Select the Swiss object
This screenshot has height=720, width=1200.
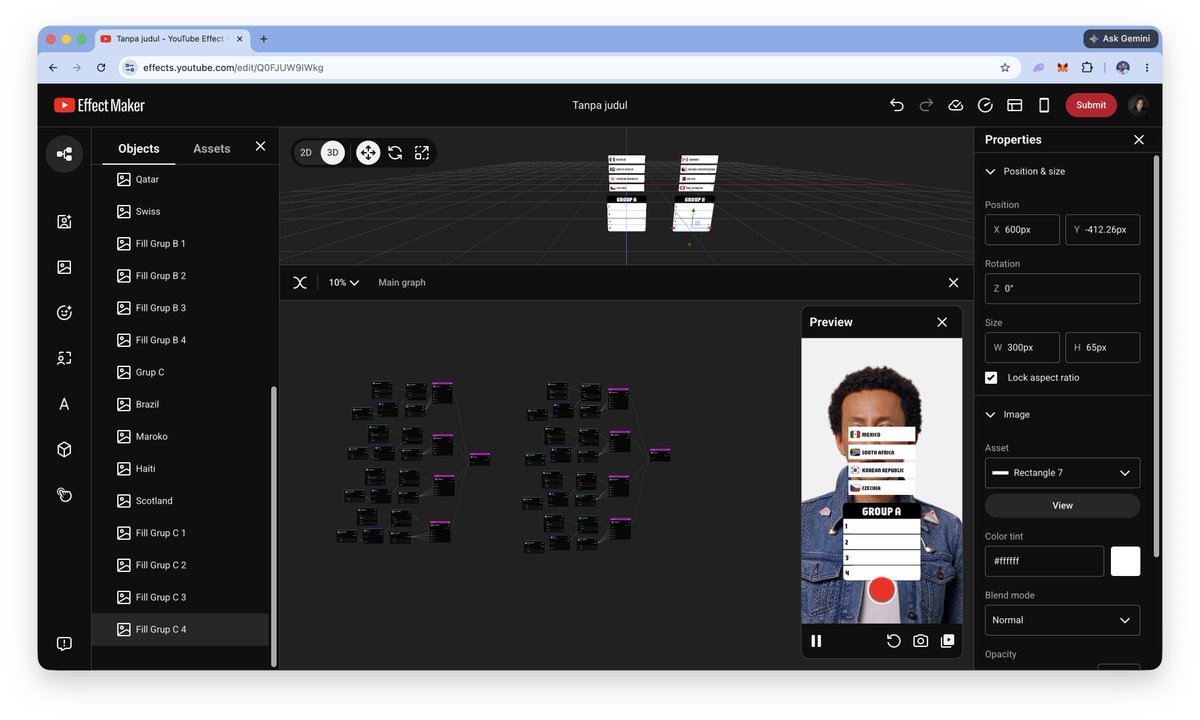(180, 212)
